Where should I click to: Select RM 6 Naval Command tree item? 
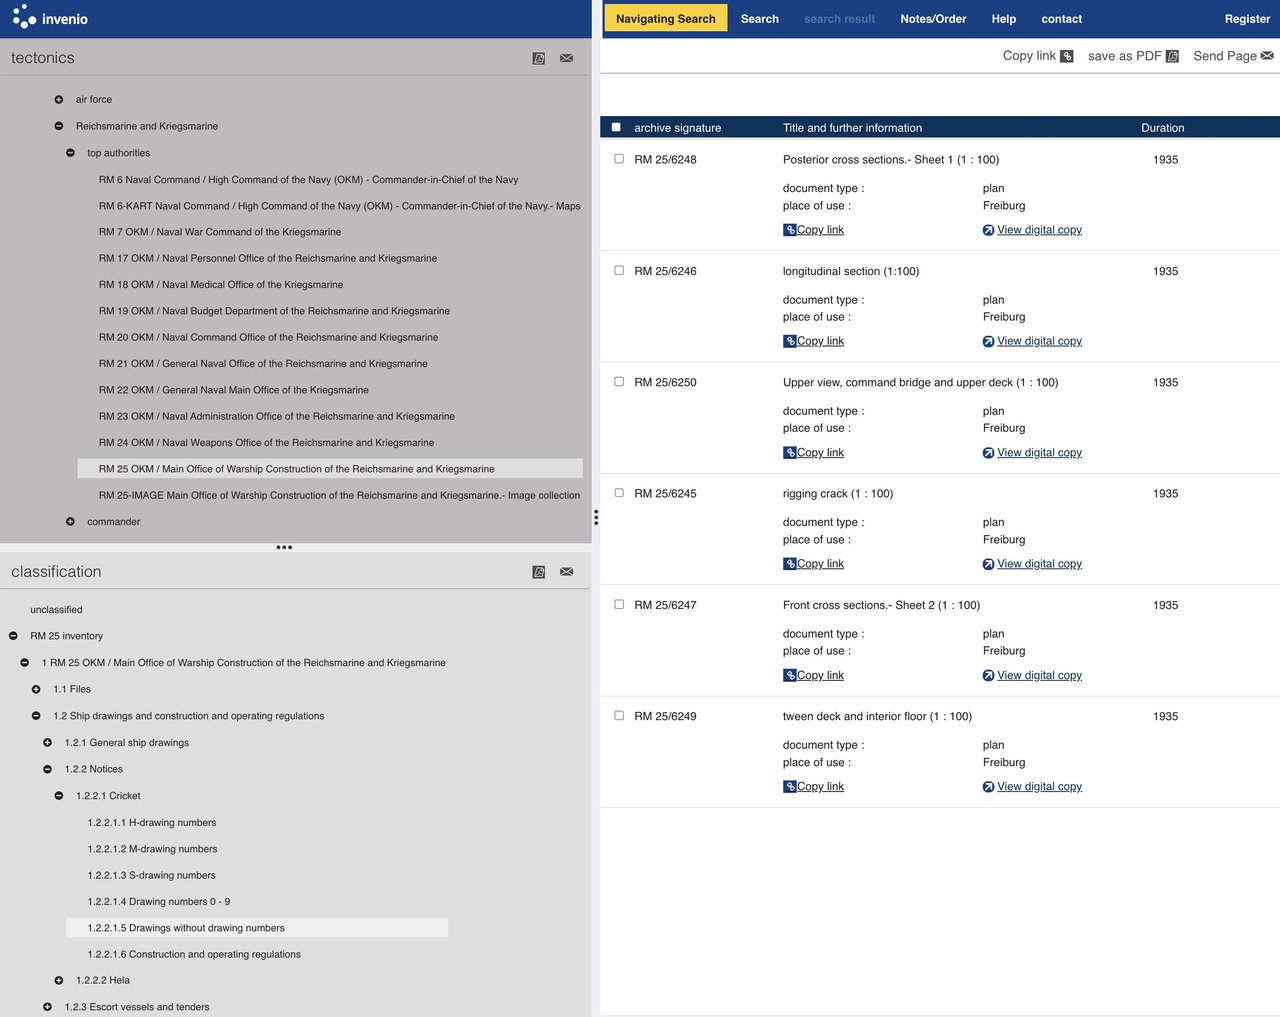[308, 180]
